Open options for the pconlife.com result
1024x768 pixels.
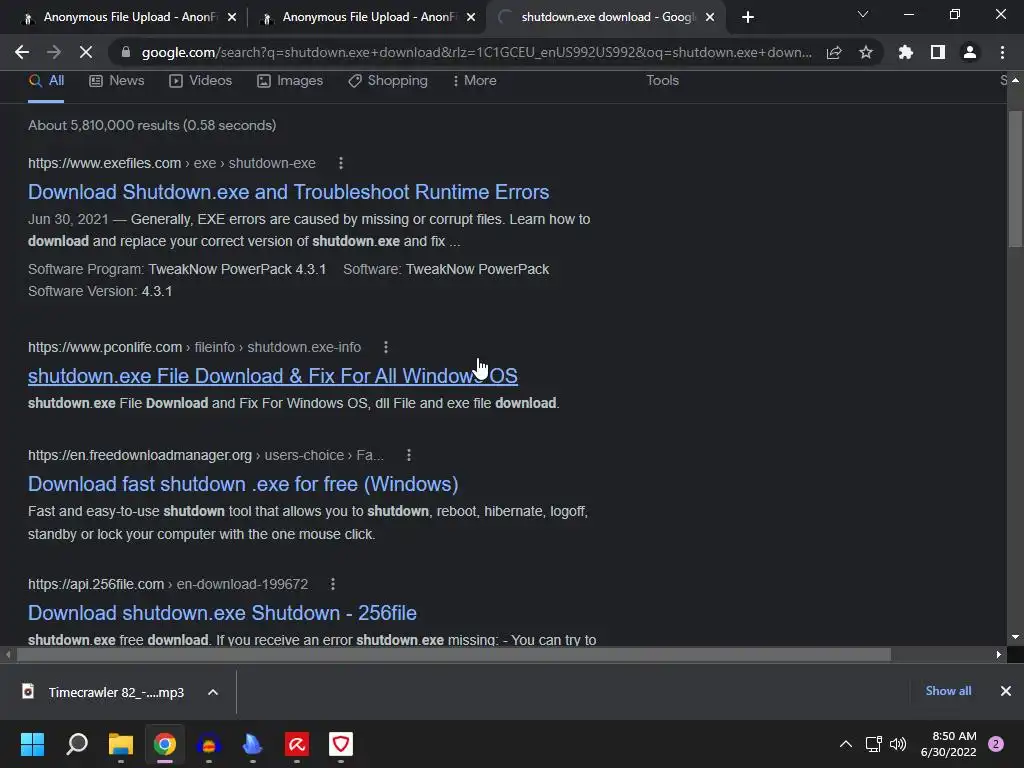tap(386, 347)
